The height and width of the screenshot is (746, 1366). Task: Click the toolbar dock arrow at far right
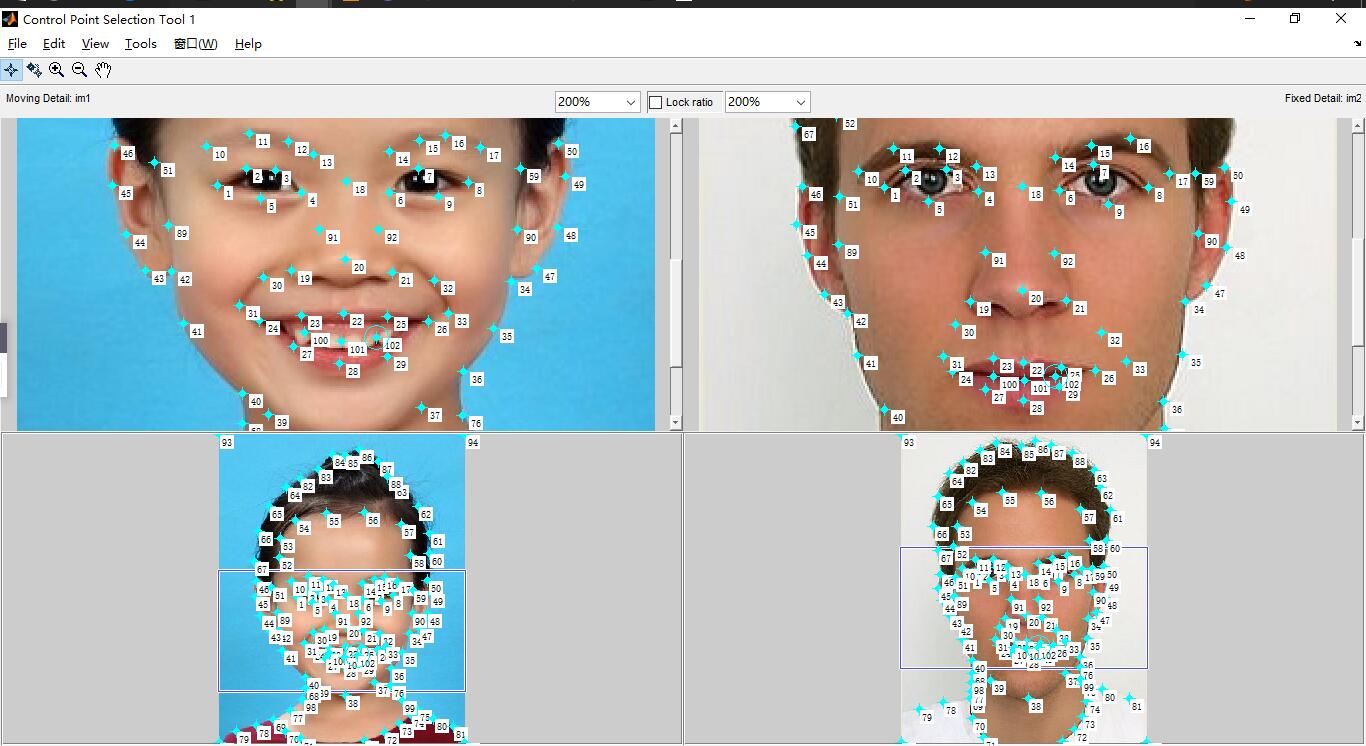[x=1357, y=44]
